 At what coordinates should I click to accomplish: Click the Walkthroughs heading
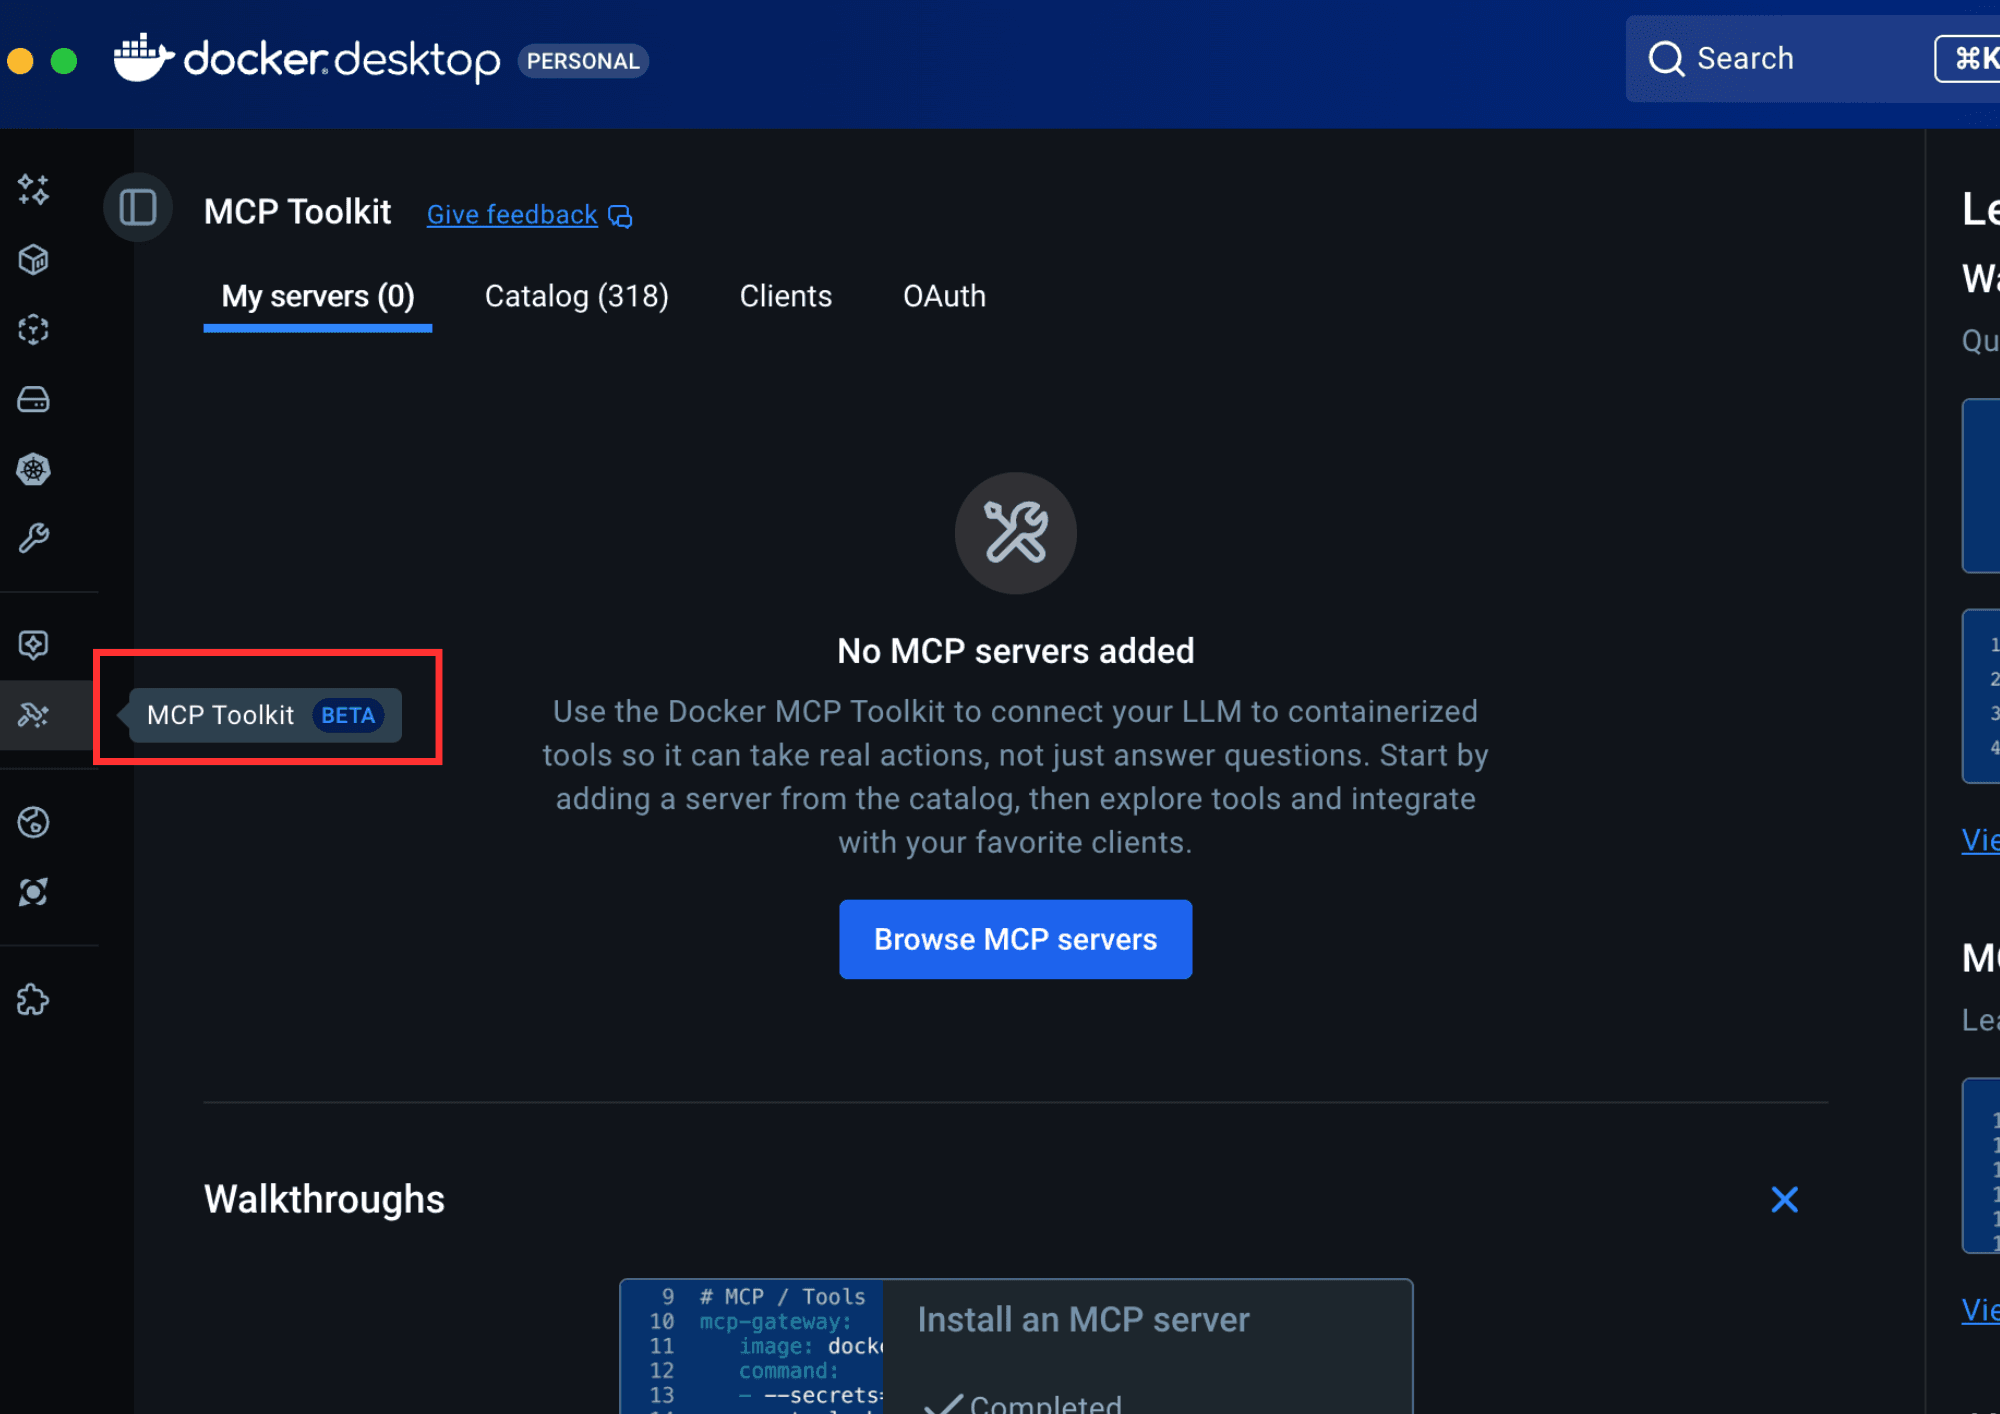point(324,1199)
